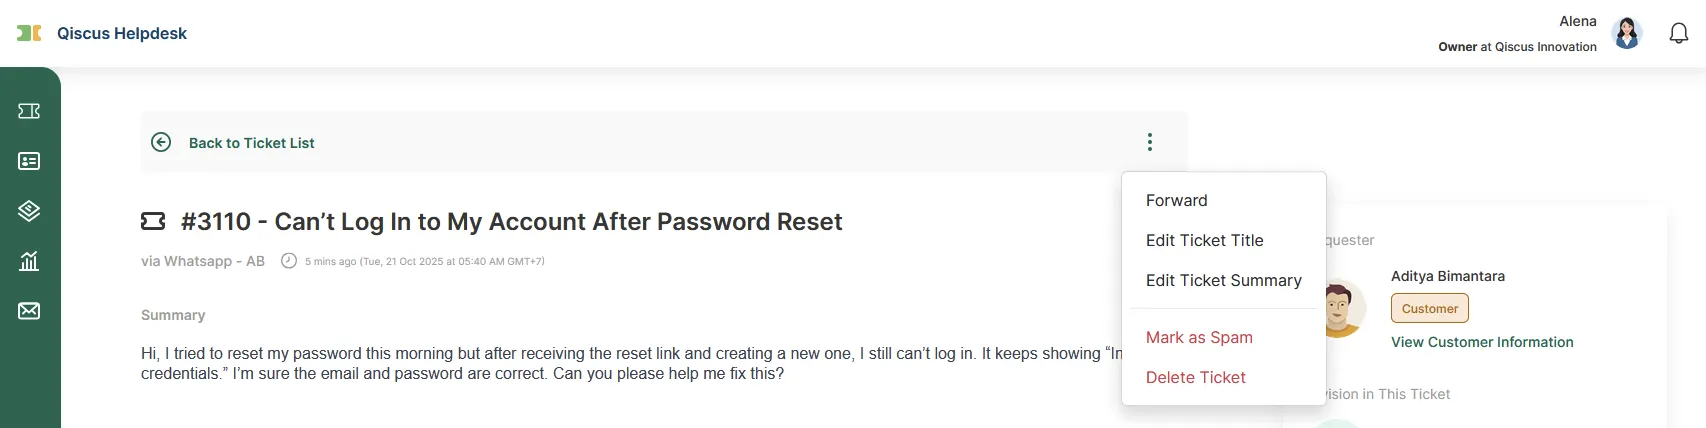Open the contacts card icon in the sidebar
Viewport: 1706px width, 428px height.
pyautogui.click(x=29, y=161)
